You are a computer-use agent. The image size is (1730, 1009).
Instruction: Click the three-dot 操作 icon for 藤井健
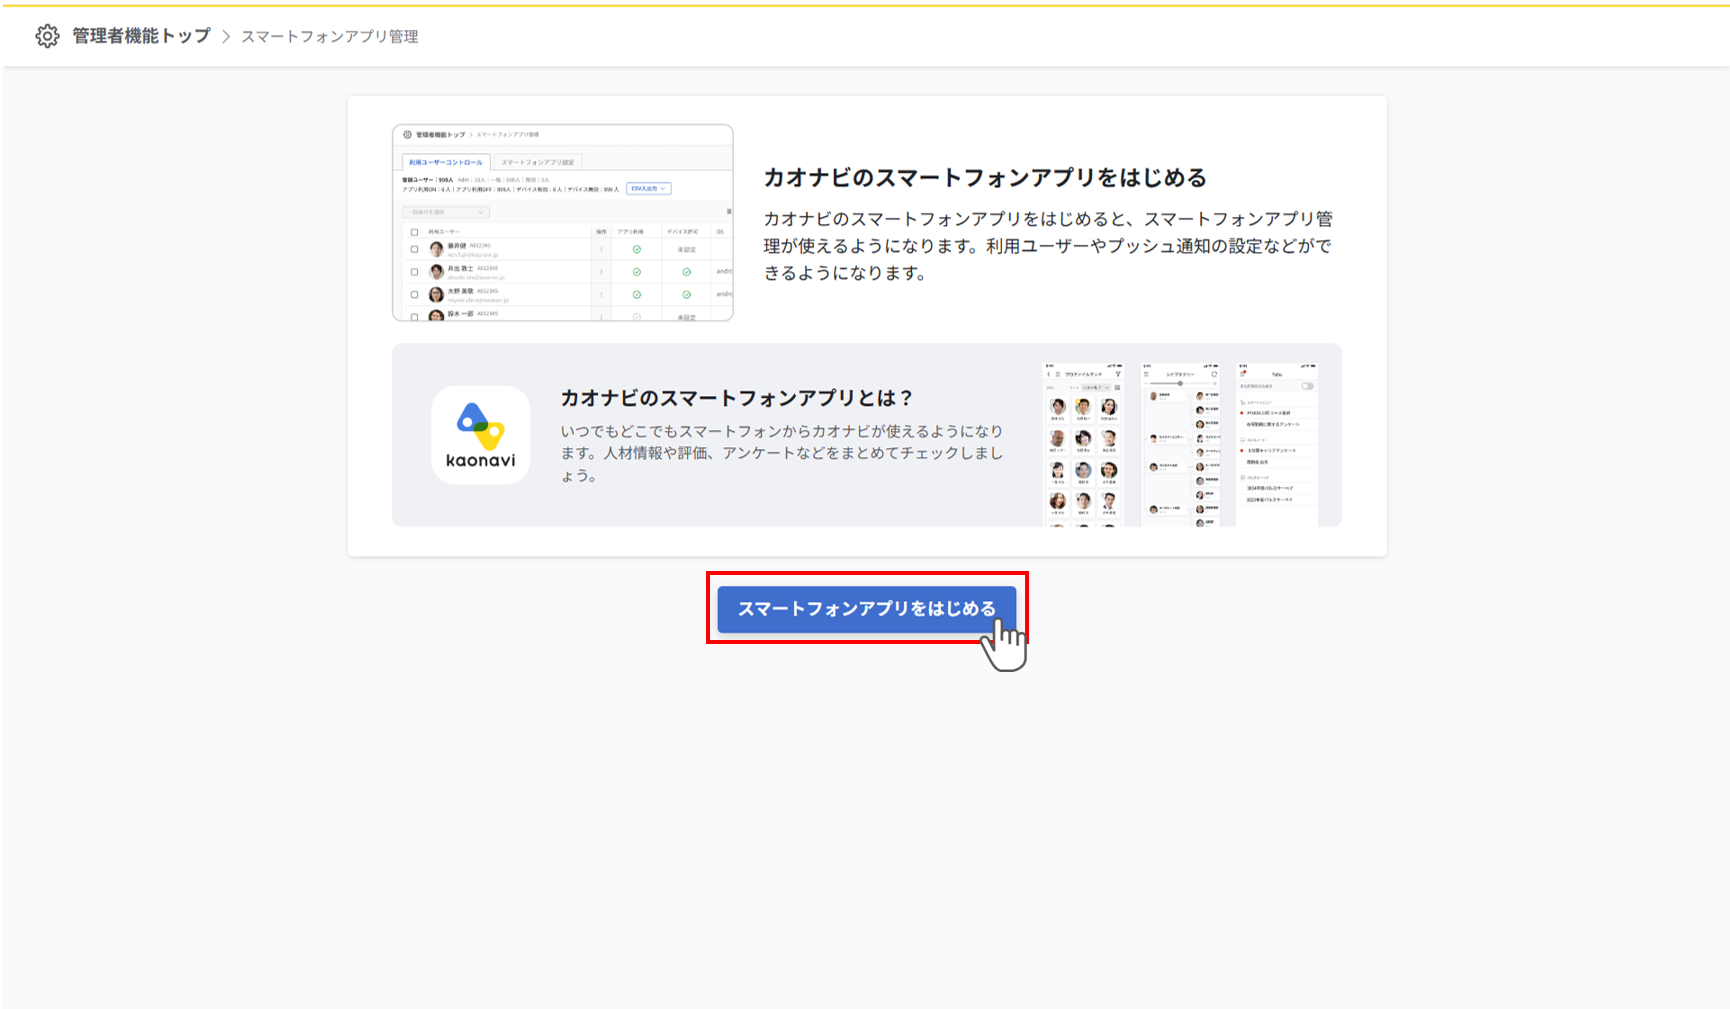point(600,251)
